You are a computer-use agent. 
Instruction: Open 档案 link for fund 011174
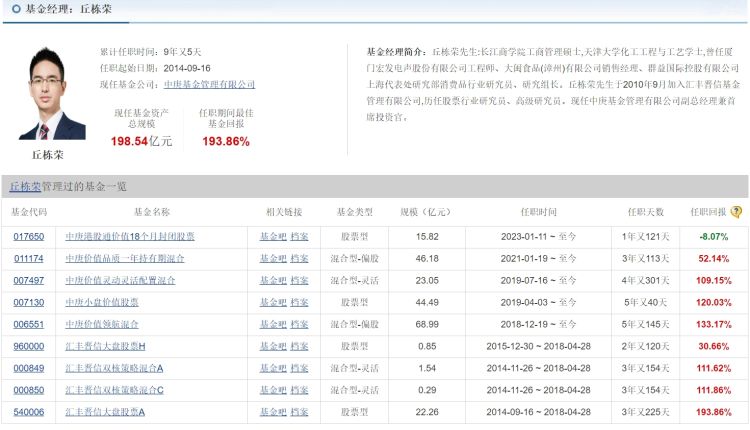pyautogui.click(x=299, y=259)
